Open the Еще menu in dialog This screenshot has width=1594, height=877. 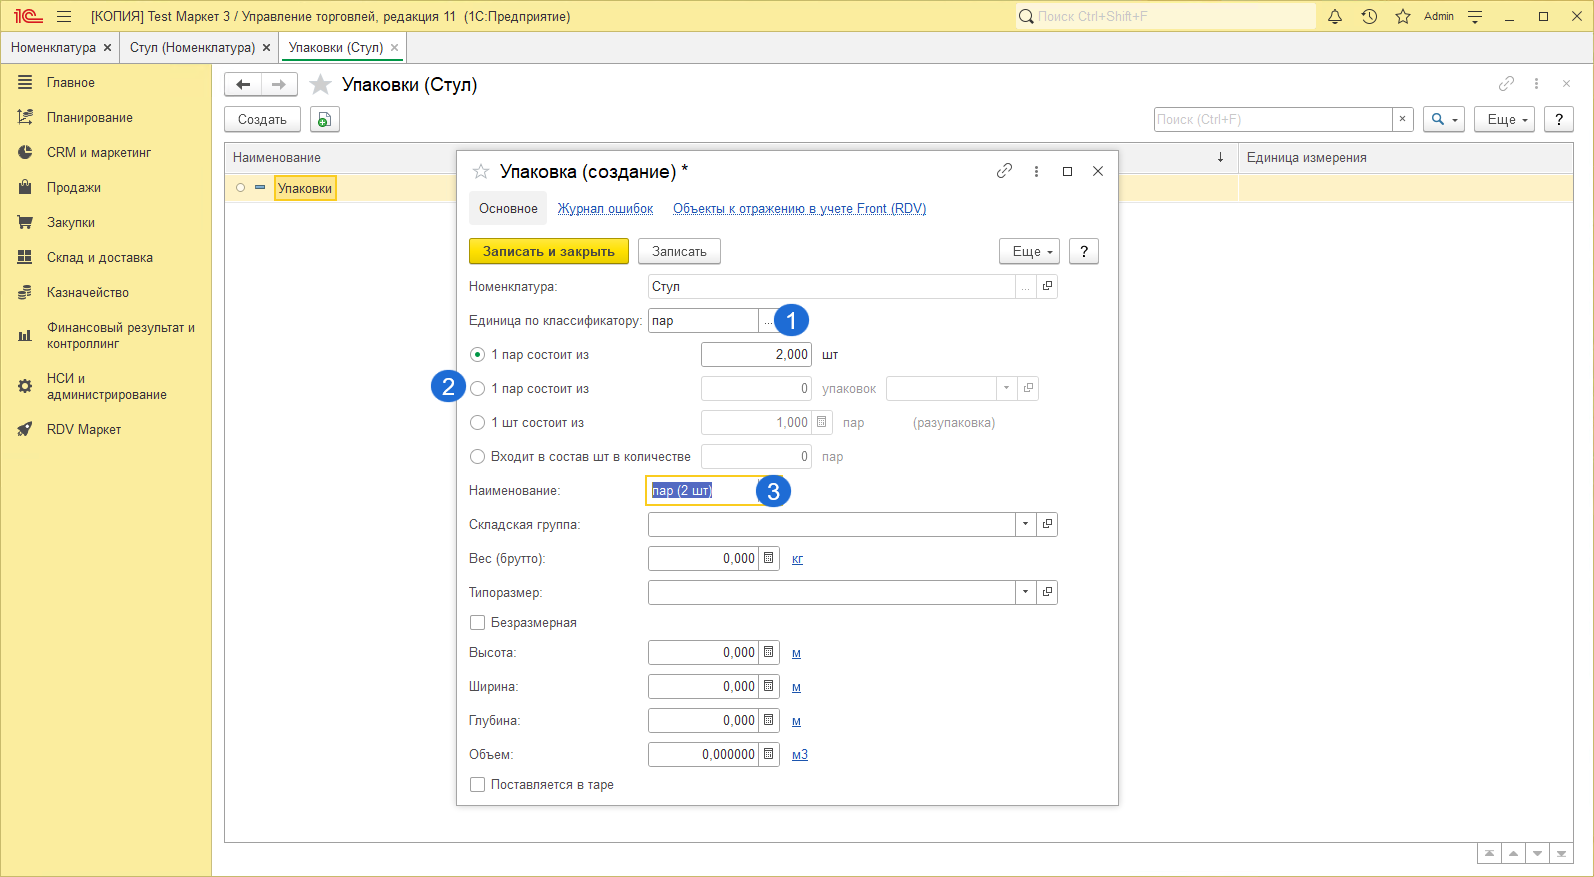[1029, 252]
